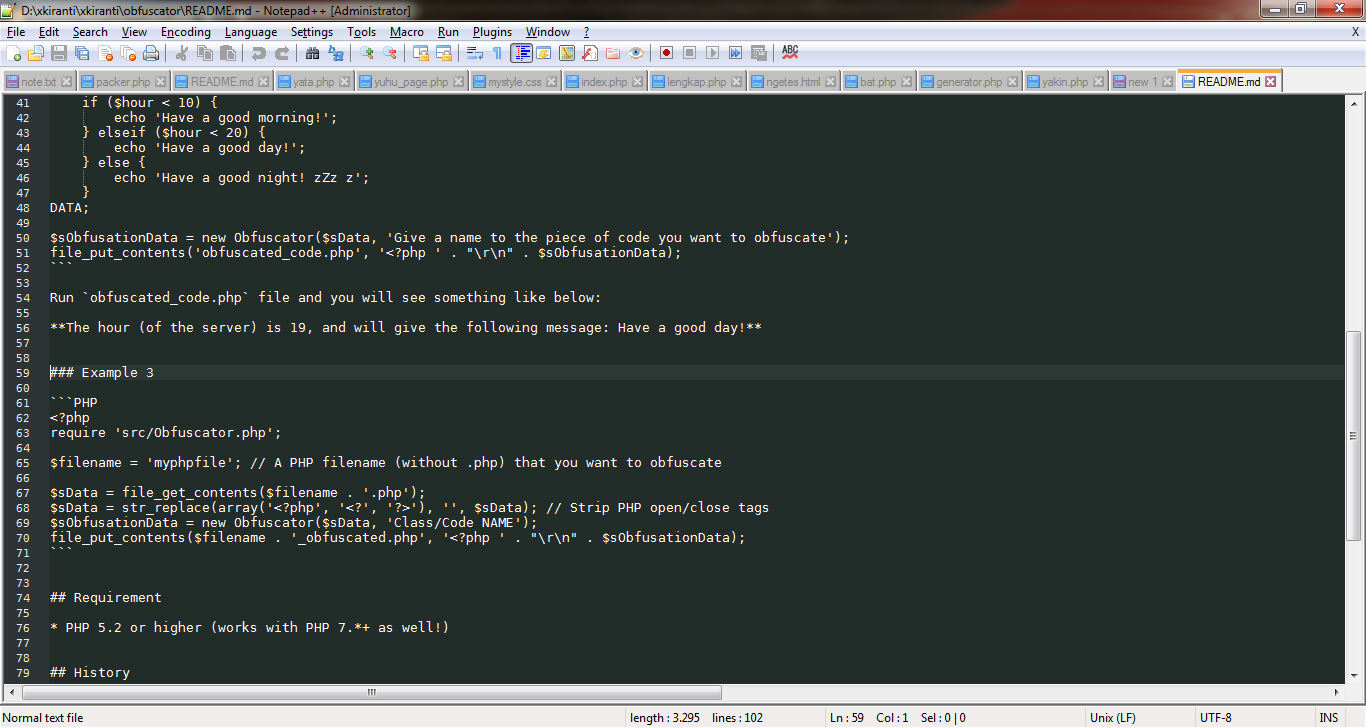Open the Encoding menu

186,32
